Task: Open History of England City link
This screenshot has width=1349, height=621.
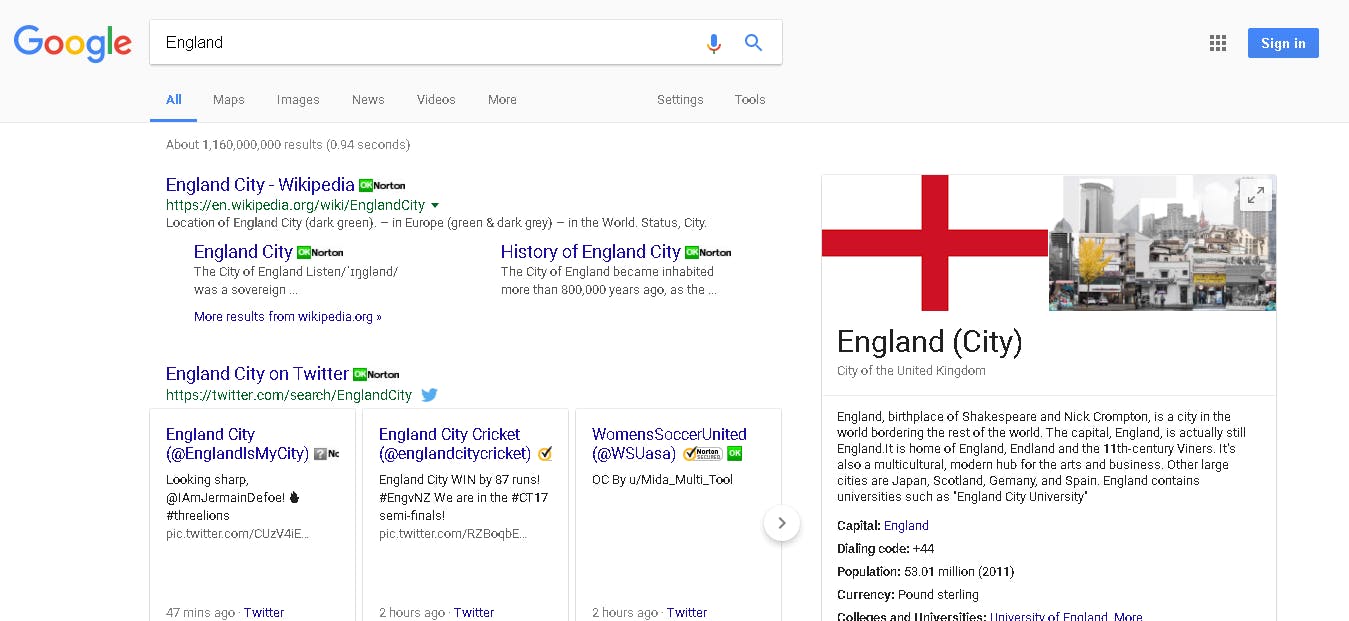Action: tap(590, 251)
